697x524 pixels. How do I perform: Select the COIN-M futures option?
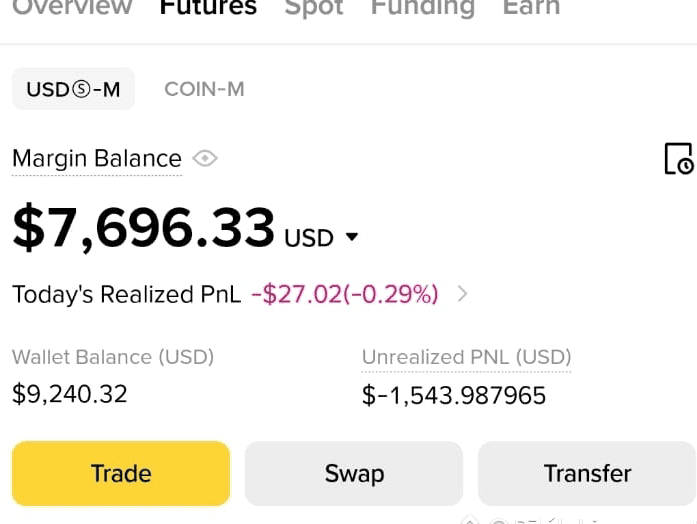(204, 89)
